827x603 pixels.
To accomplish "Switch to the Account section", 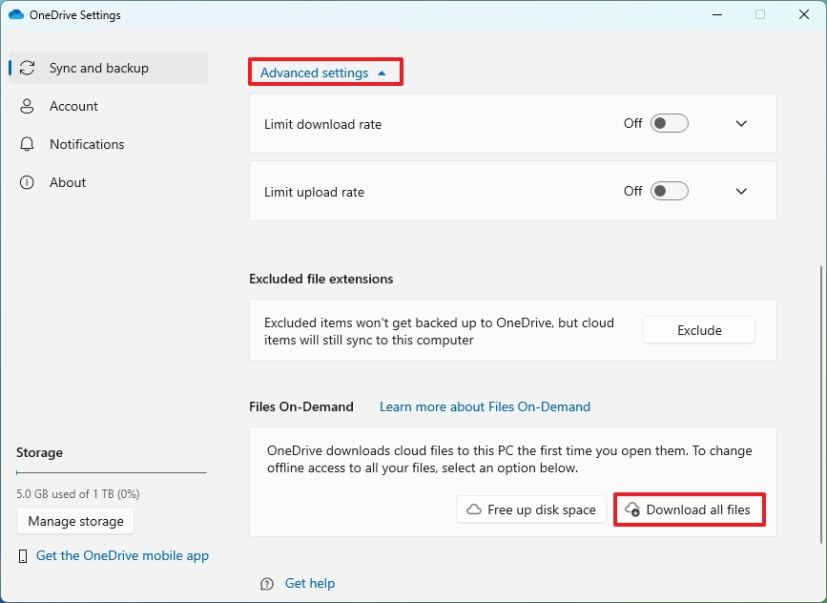I will (73, 106).
